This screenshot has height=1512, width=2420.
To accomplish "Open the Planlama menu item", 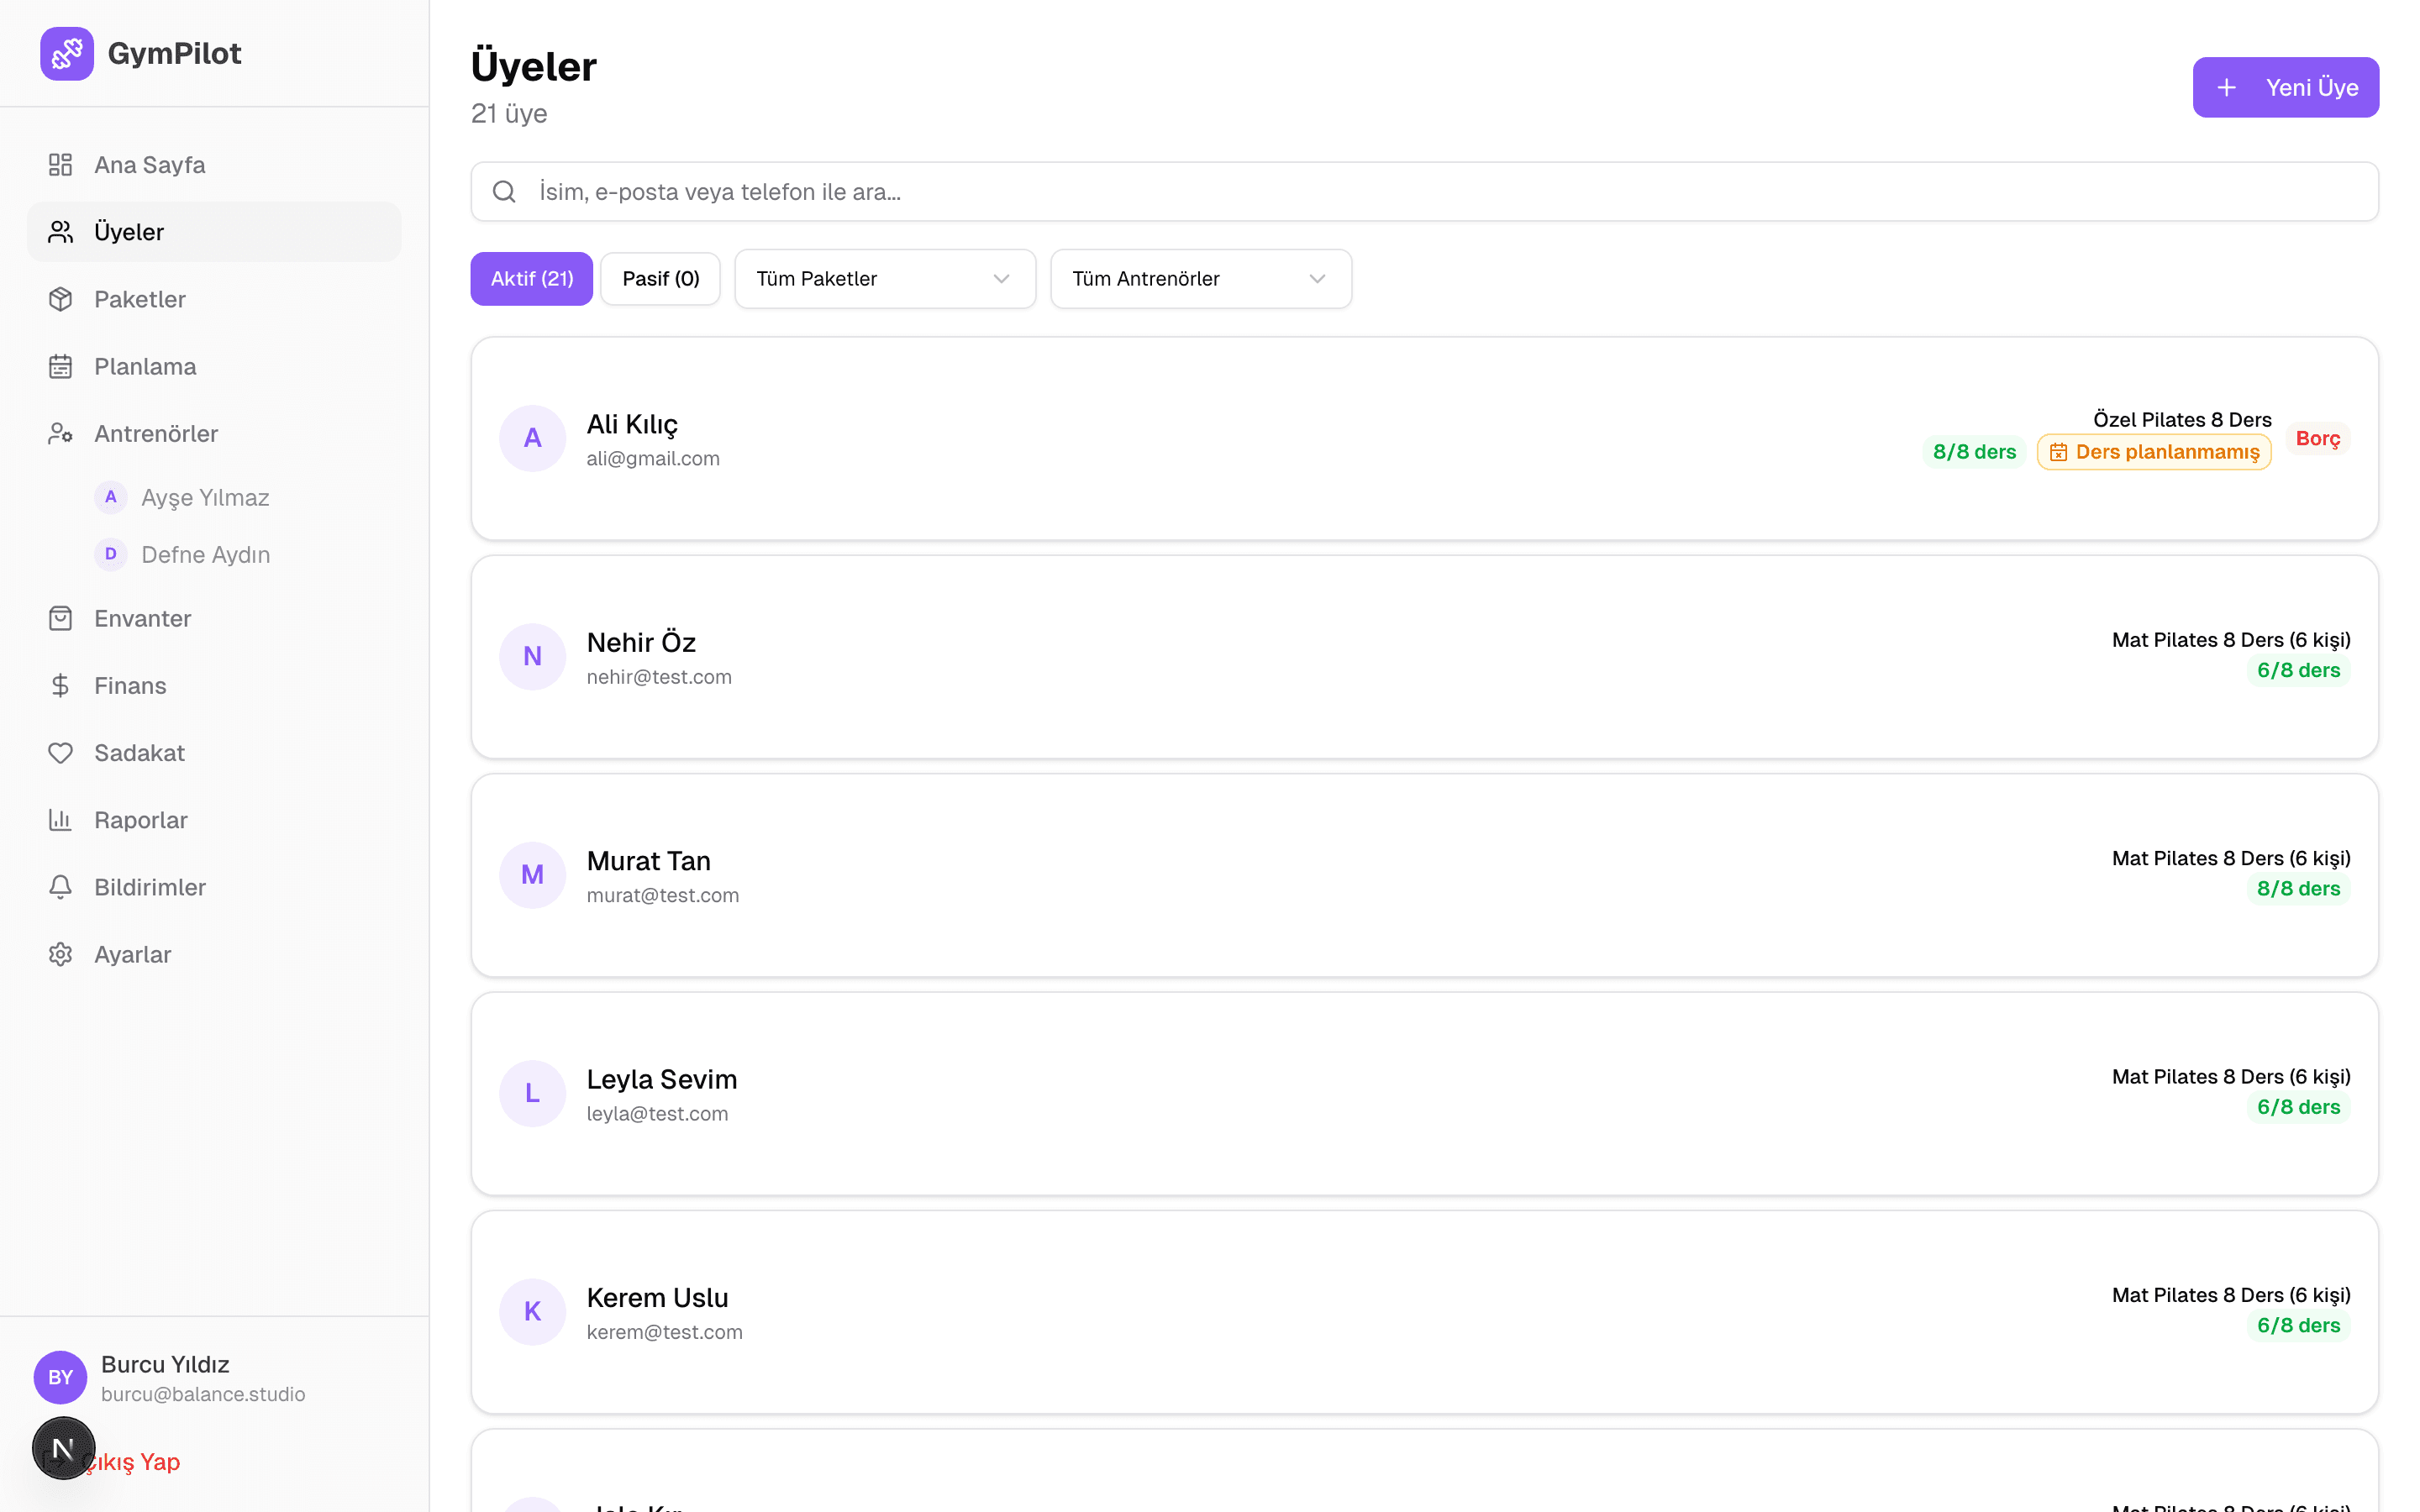I will point(214,366).
